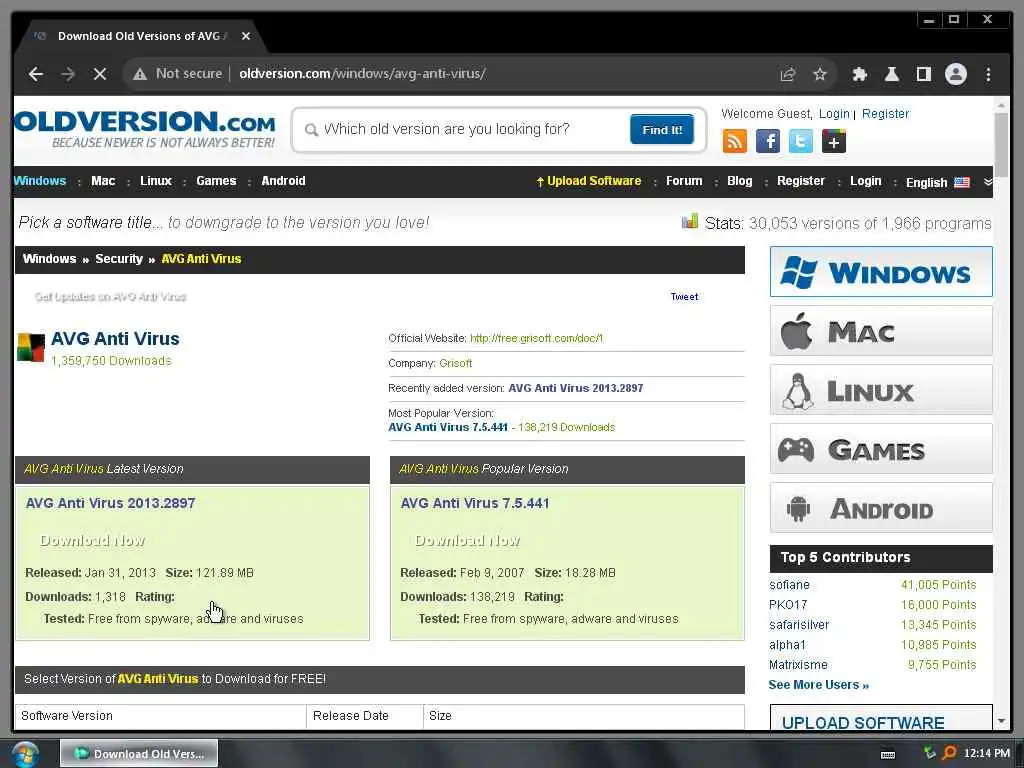Click the Google Plus icon
The height and width of the screenshot is (768, 1024).
coord(834,141)
